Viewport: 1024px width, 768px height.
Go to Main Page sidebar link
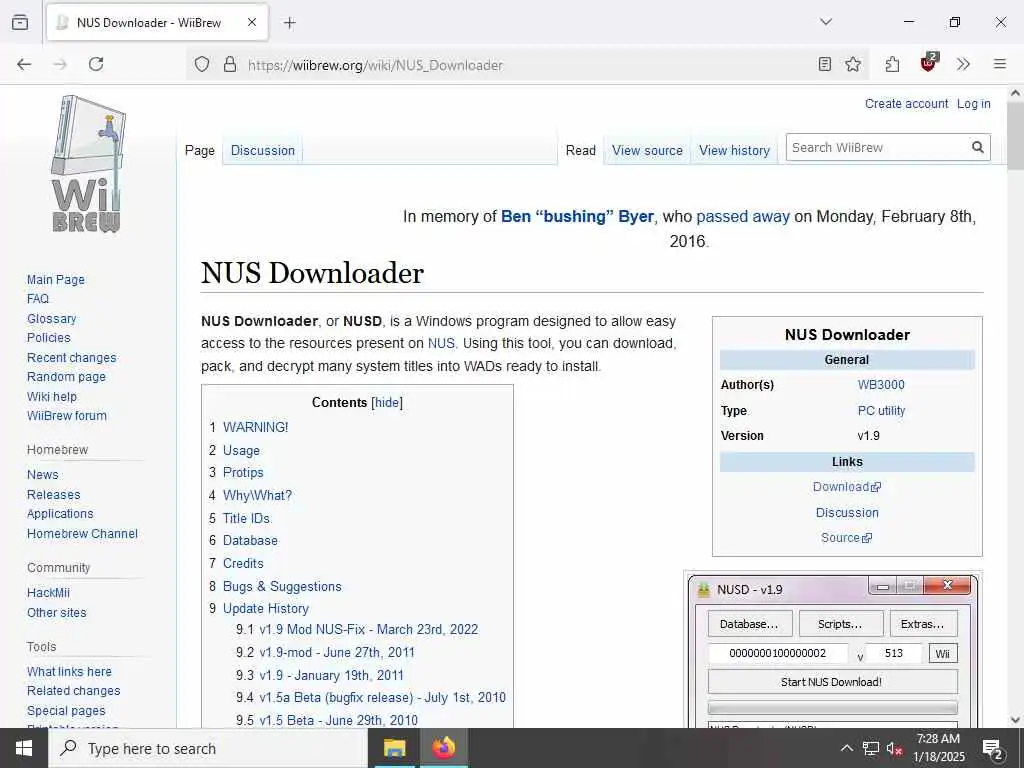coord(56,280)
